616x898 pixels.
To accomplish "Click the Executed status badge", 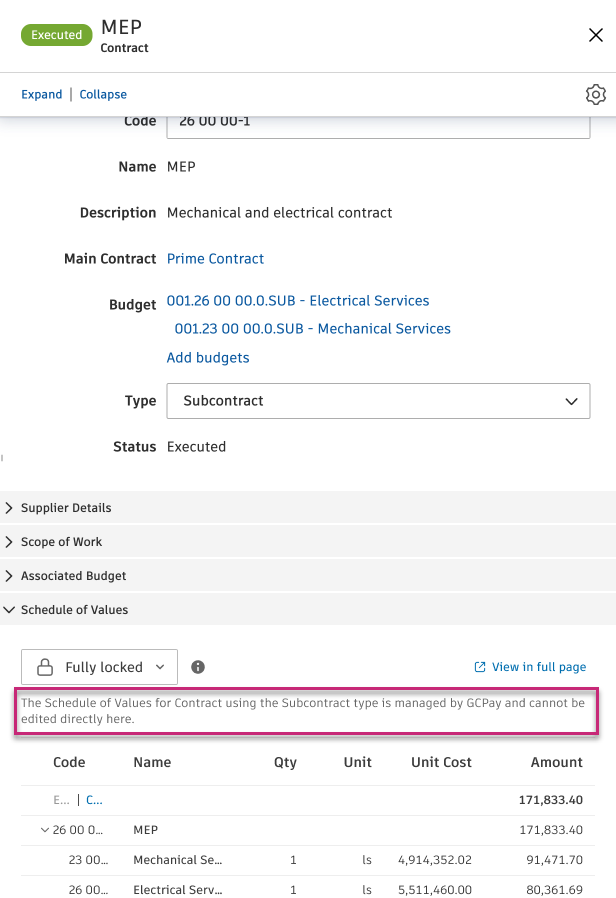I will click(56, 34).
